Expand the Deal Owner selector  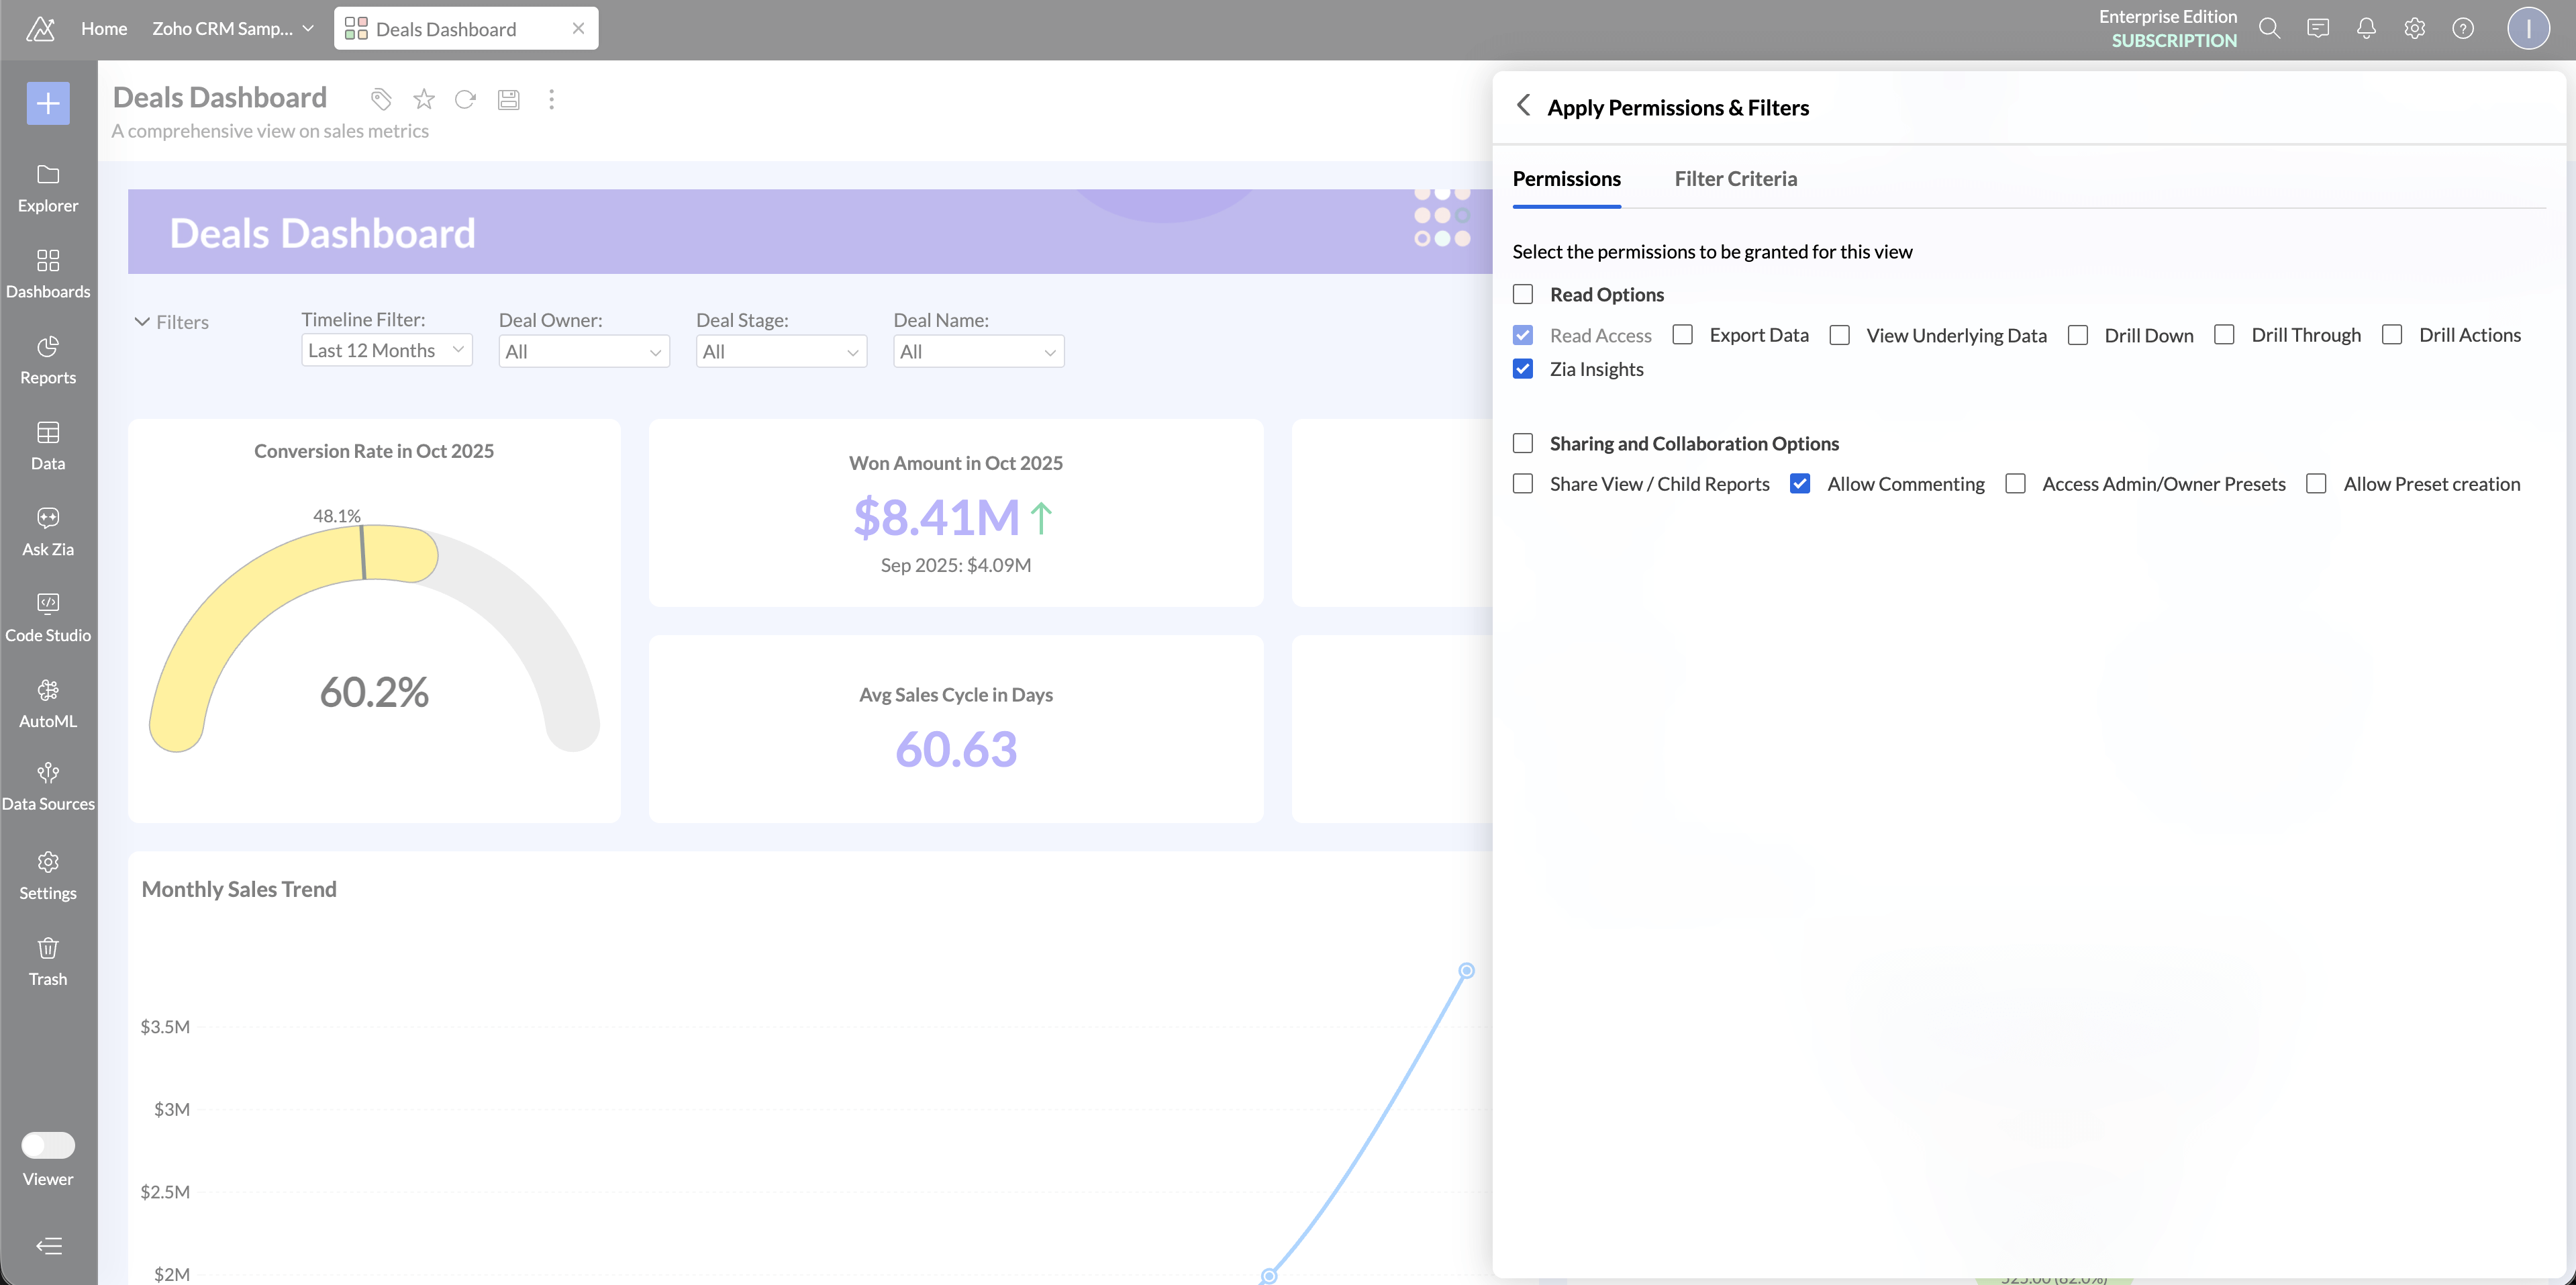pos(584,351)
